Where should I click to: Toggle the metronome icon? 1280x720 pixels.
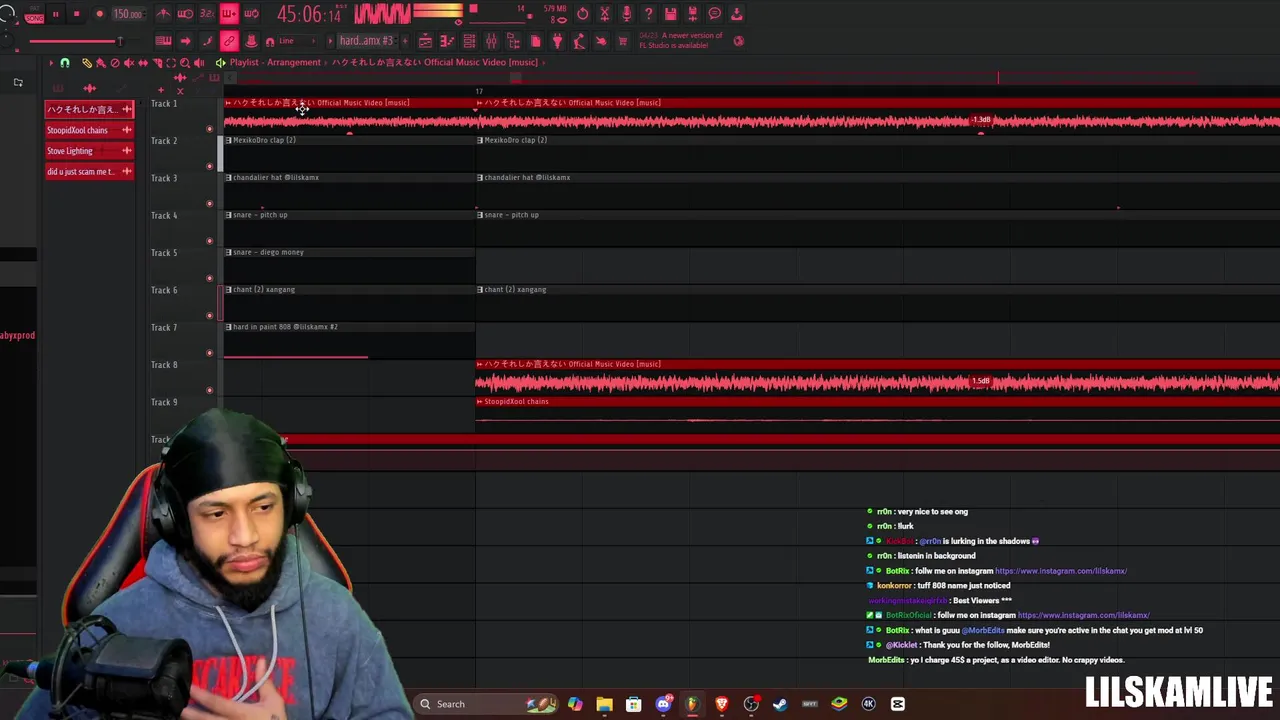[163, 14]
